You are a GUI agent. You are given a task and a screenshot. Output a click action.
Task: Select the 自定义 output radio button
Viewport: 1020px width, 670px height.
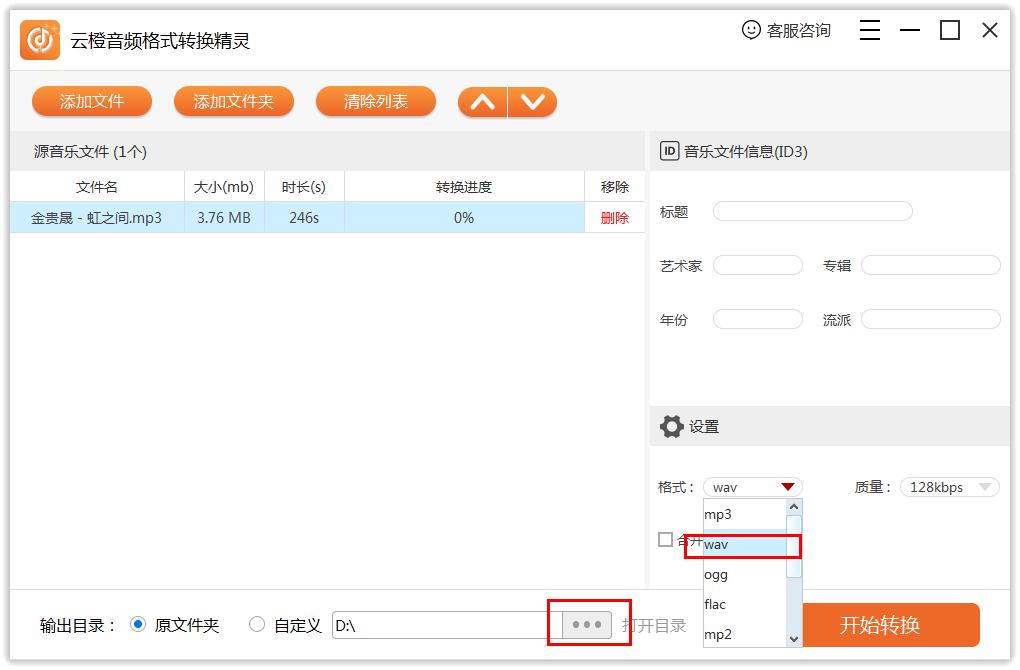click(x=257, y=624)
